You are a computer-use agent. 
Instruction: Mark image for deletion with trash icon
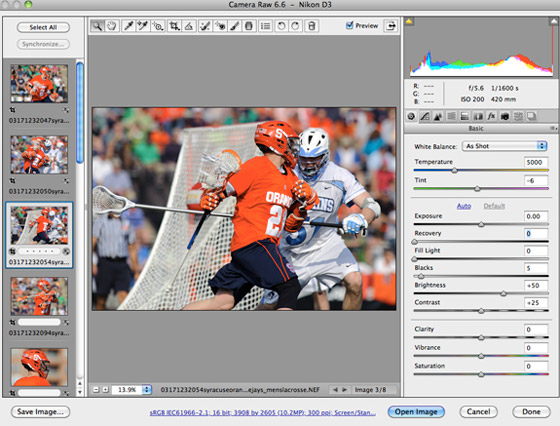point(312,26)
